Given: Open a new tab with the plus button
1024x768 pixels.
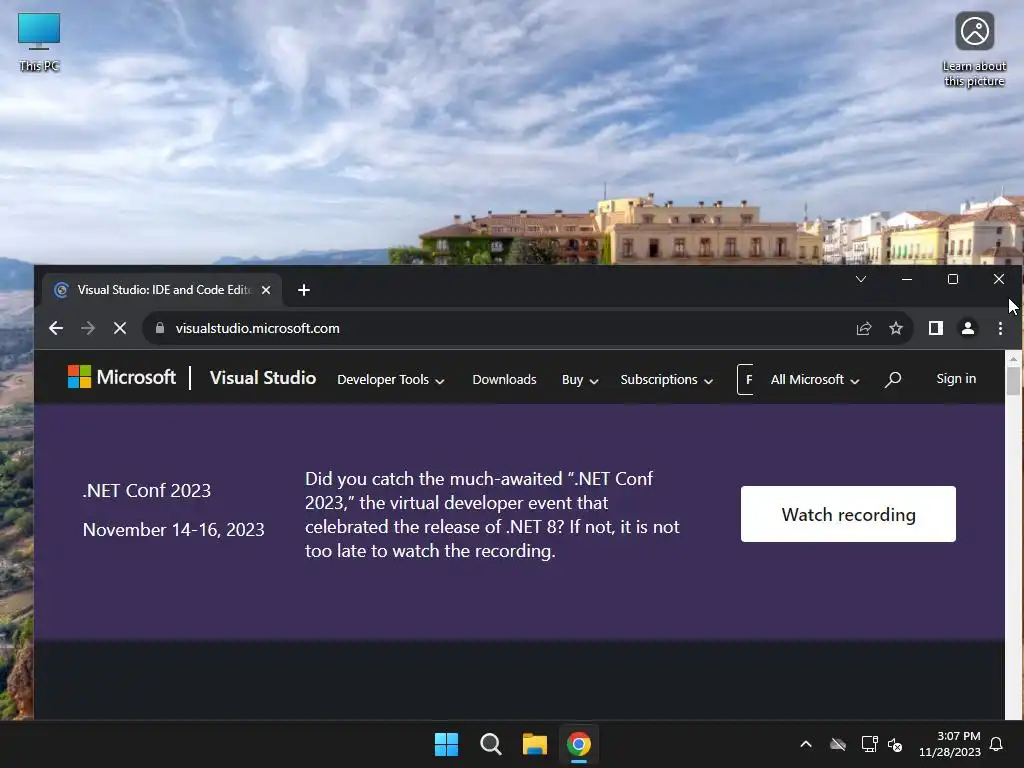Looking at the screenshot, I should tap(304, 290).
